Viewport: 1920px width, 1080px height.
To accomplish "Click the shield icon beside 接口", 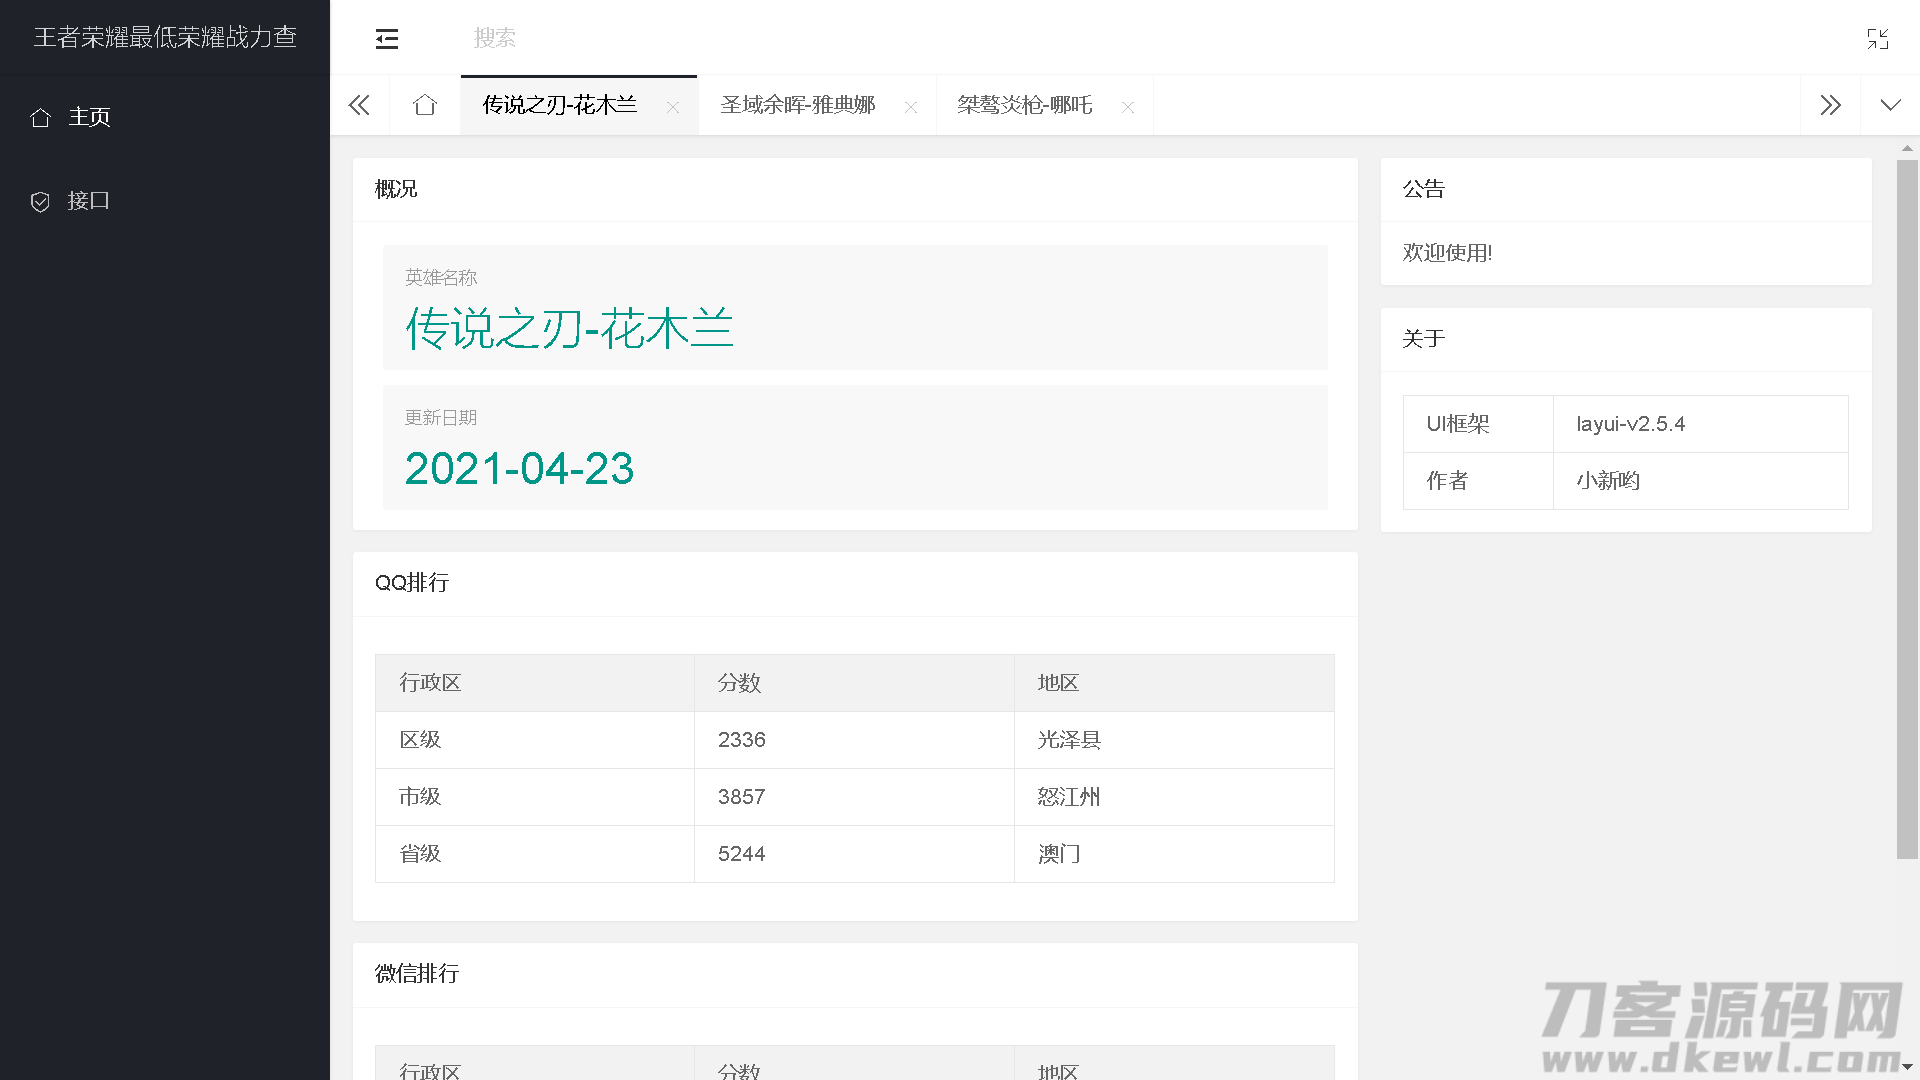I will [40, 202].
